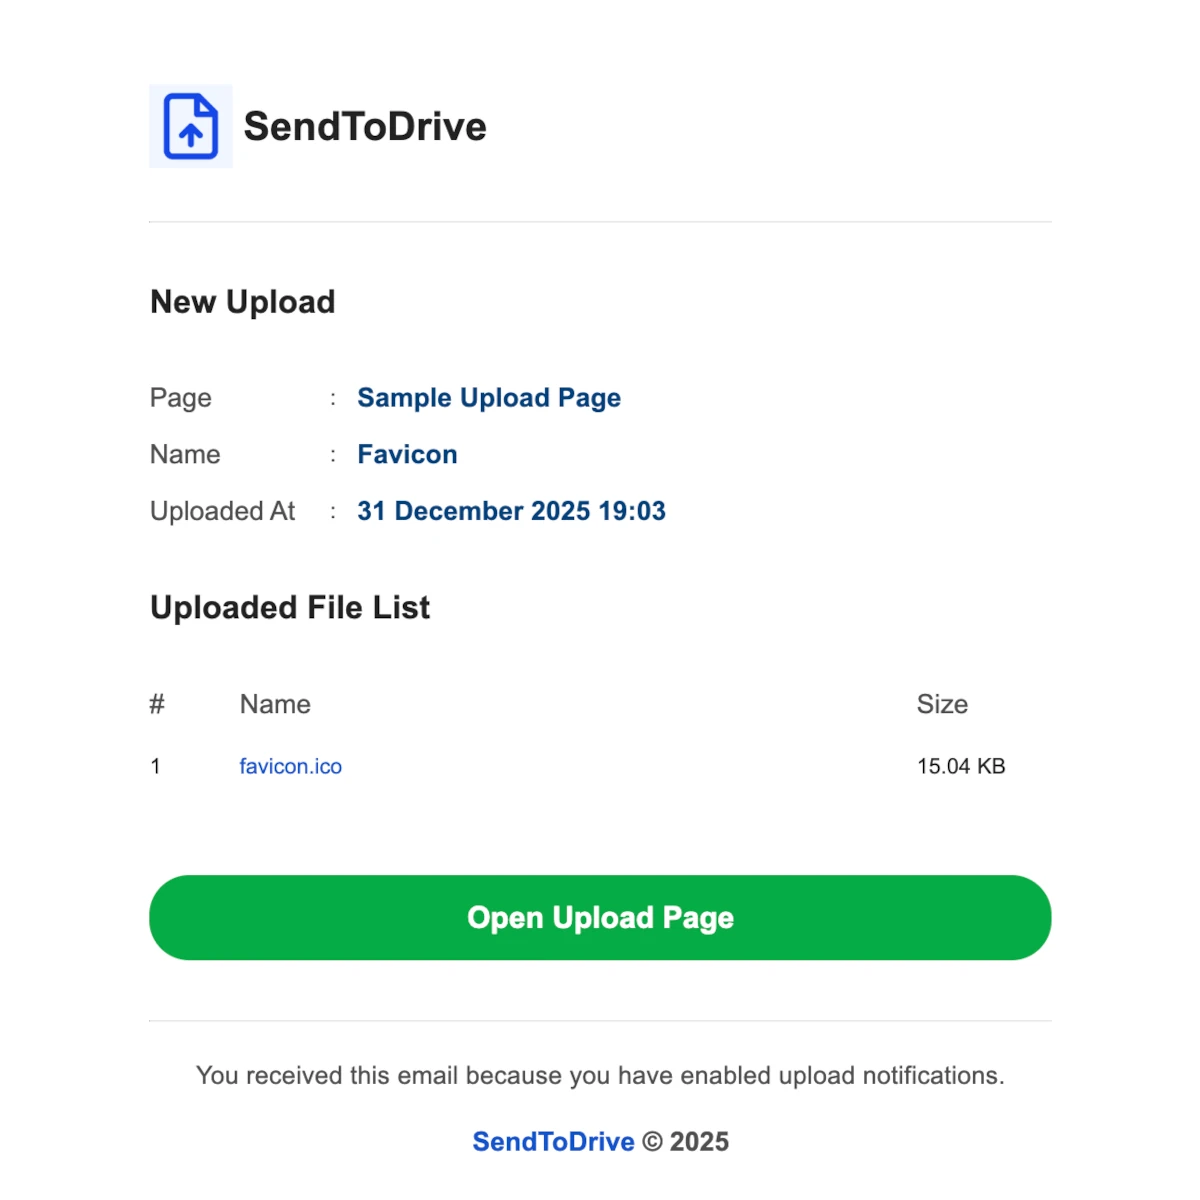Click the SendToDrive upload file logo icon
This screenshot has height=1200, width=1200.
(x=191, y=126)
